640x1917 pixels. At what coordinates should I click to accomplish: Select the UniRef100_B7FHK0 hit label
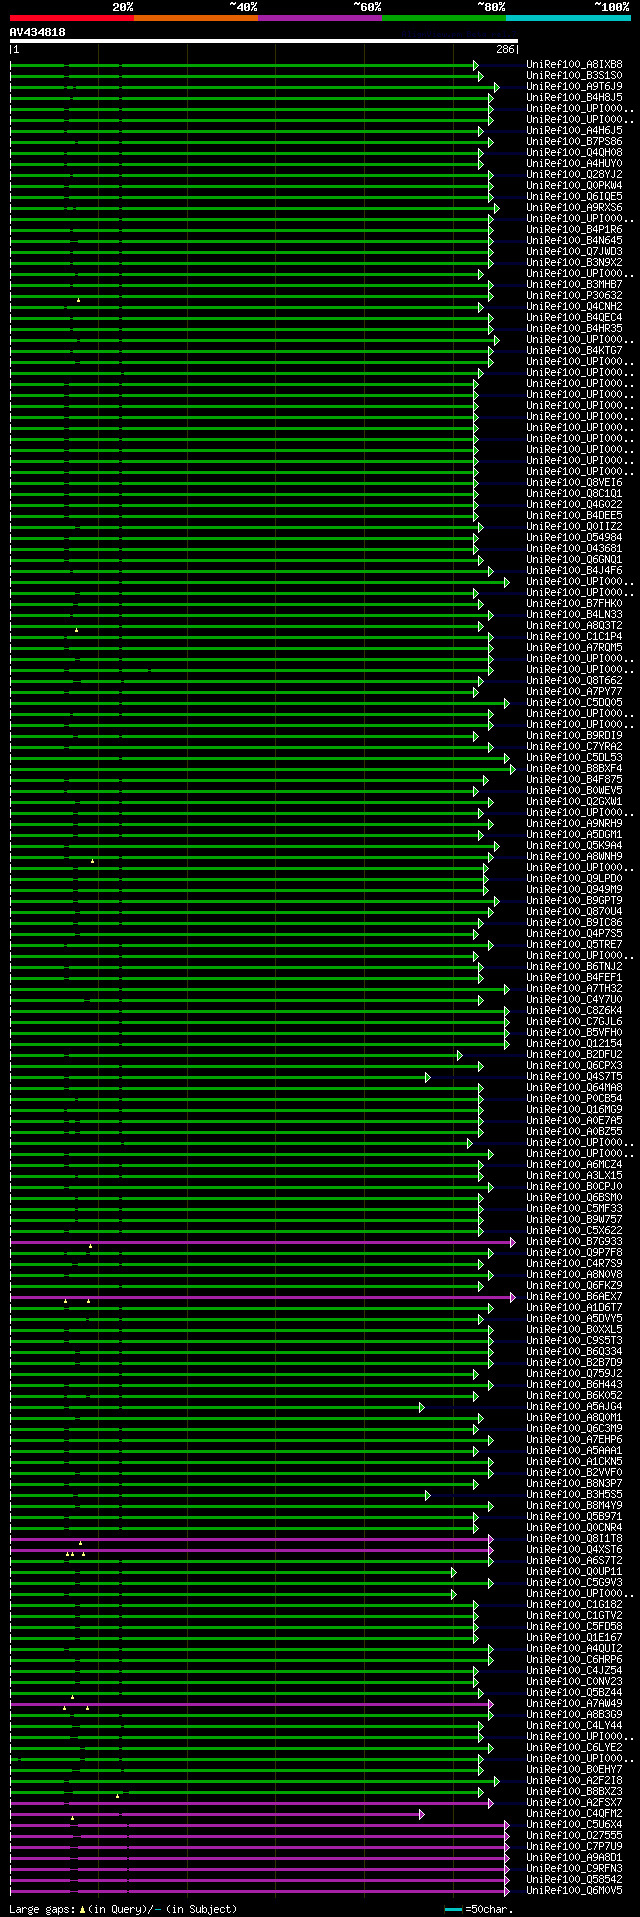[574, 604]
